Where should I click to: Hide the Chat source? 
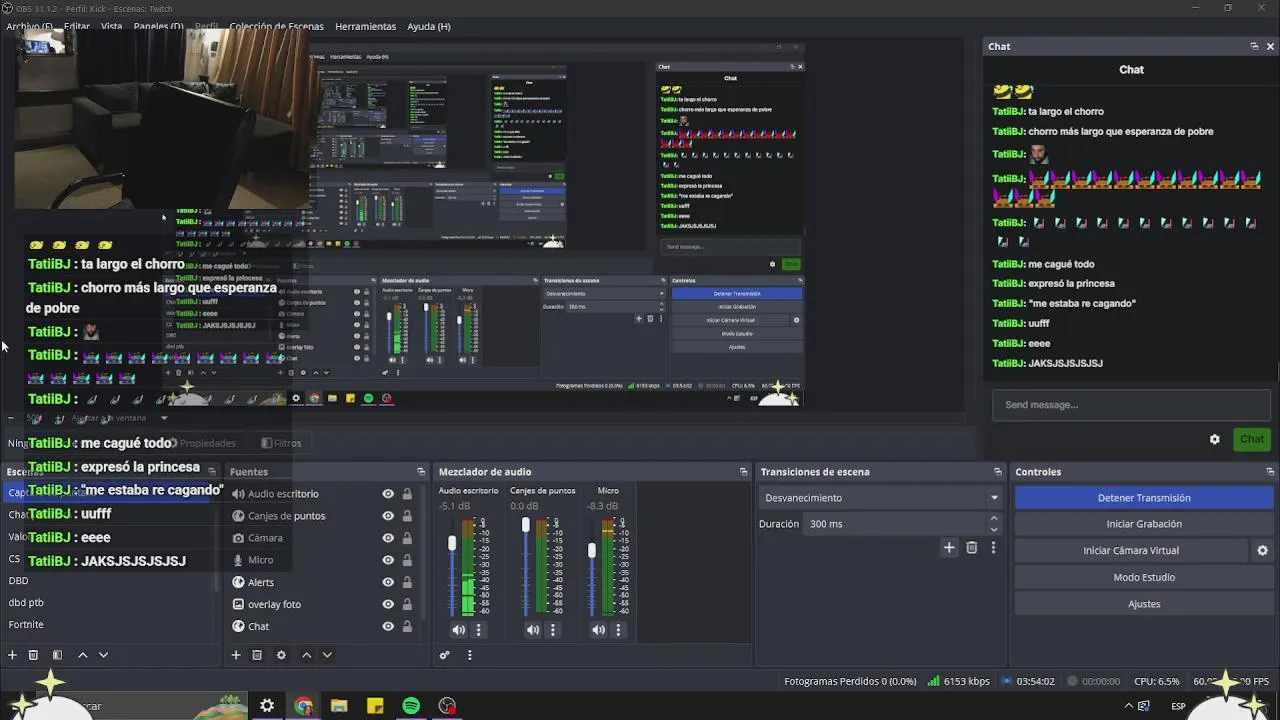[x=388, y=626]
